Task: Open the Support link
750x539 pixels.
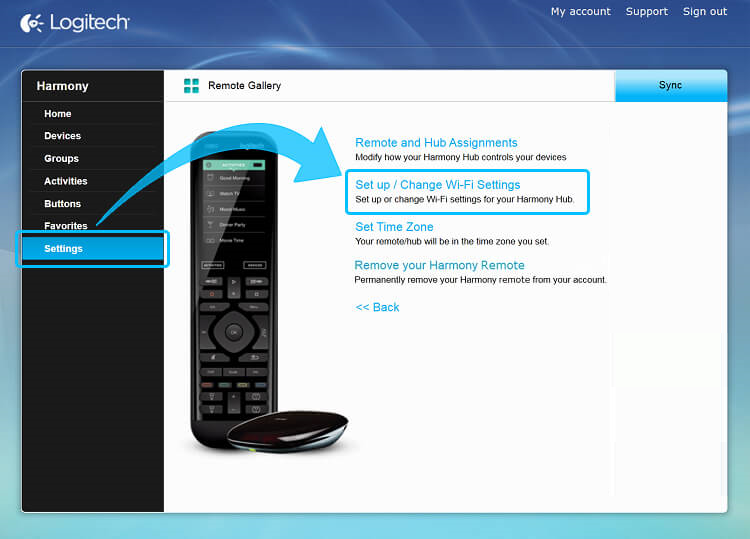Action: click(x=646, y=11)
